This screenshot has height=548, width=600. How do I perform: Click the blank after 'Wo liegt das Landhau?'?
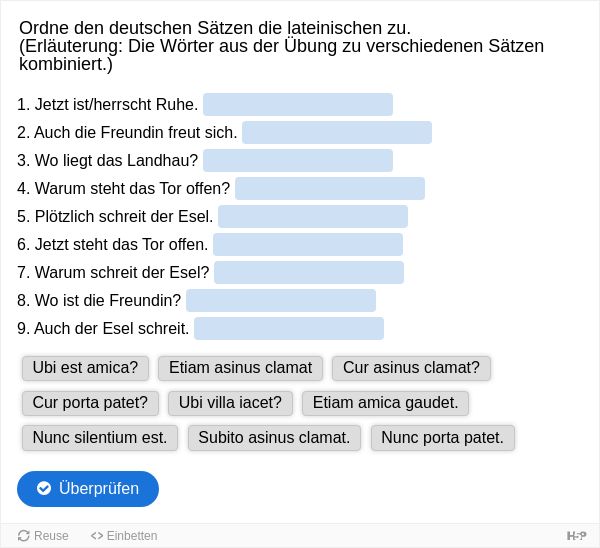coord(298,160)
